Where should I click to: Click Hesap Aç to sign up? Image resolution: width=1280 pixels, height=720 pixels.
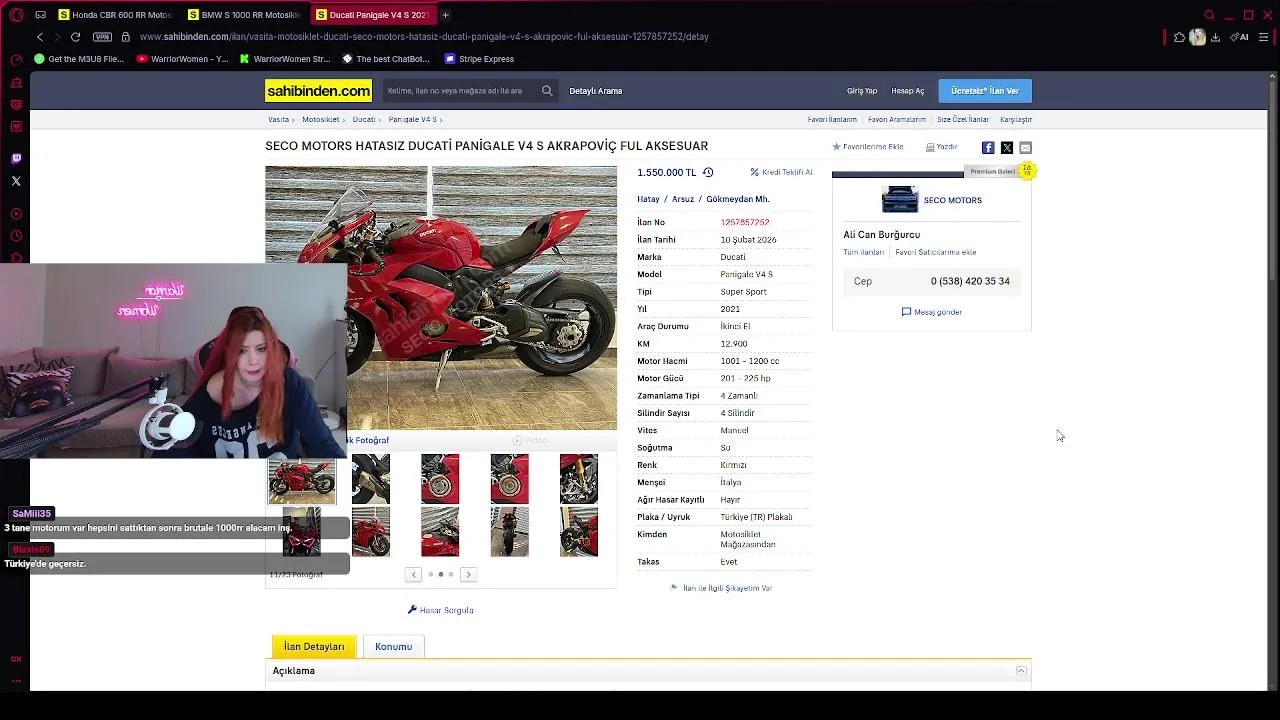pos(908,91)
